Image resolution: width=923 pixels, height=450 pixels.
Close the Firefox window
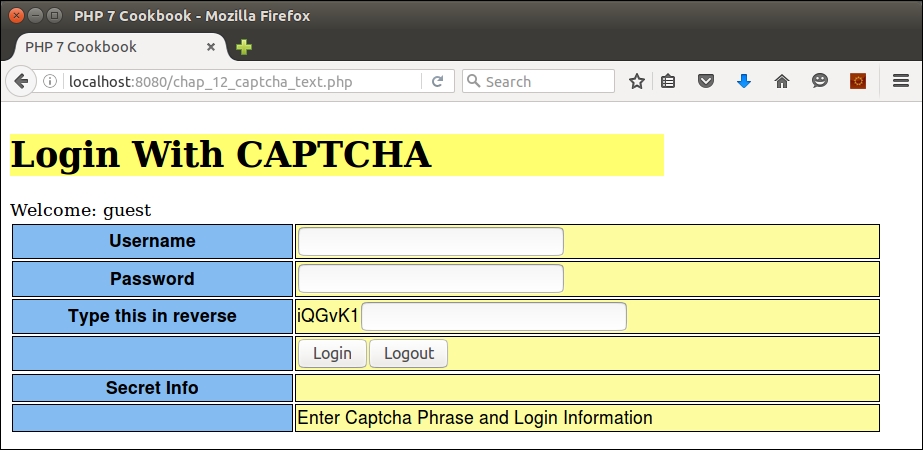click(16, 16)
